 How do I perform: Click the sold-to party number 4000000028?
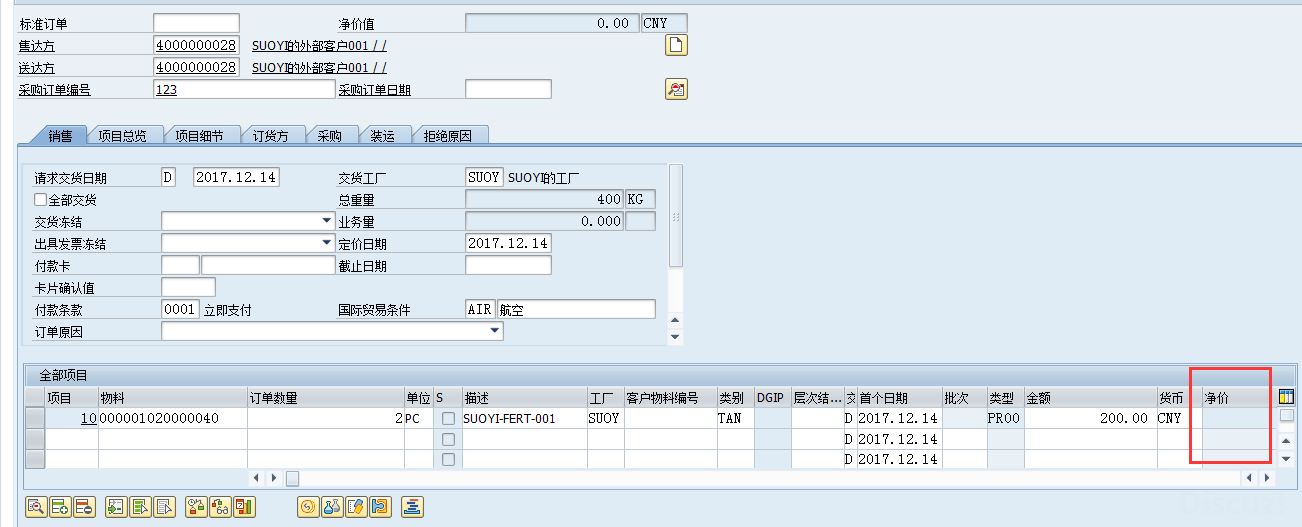click(x=196, y=45)
